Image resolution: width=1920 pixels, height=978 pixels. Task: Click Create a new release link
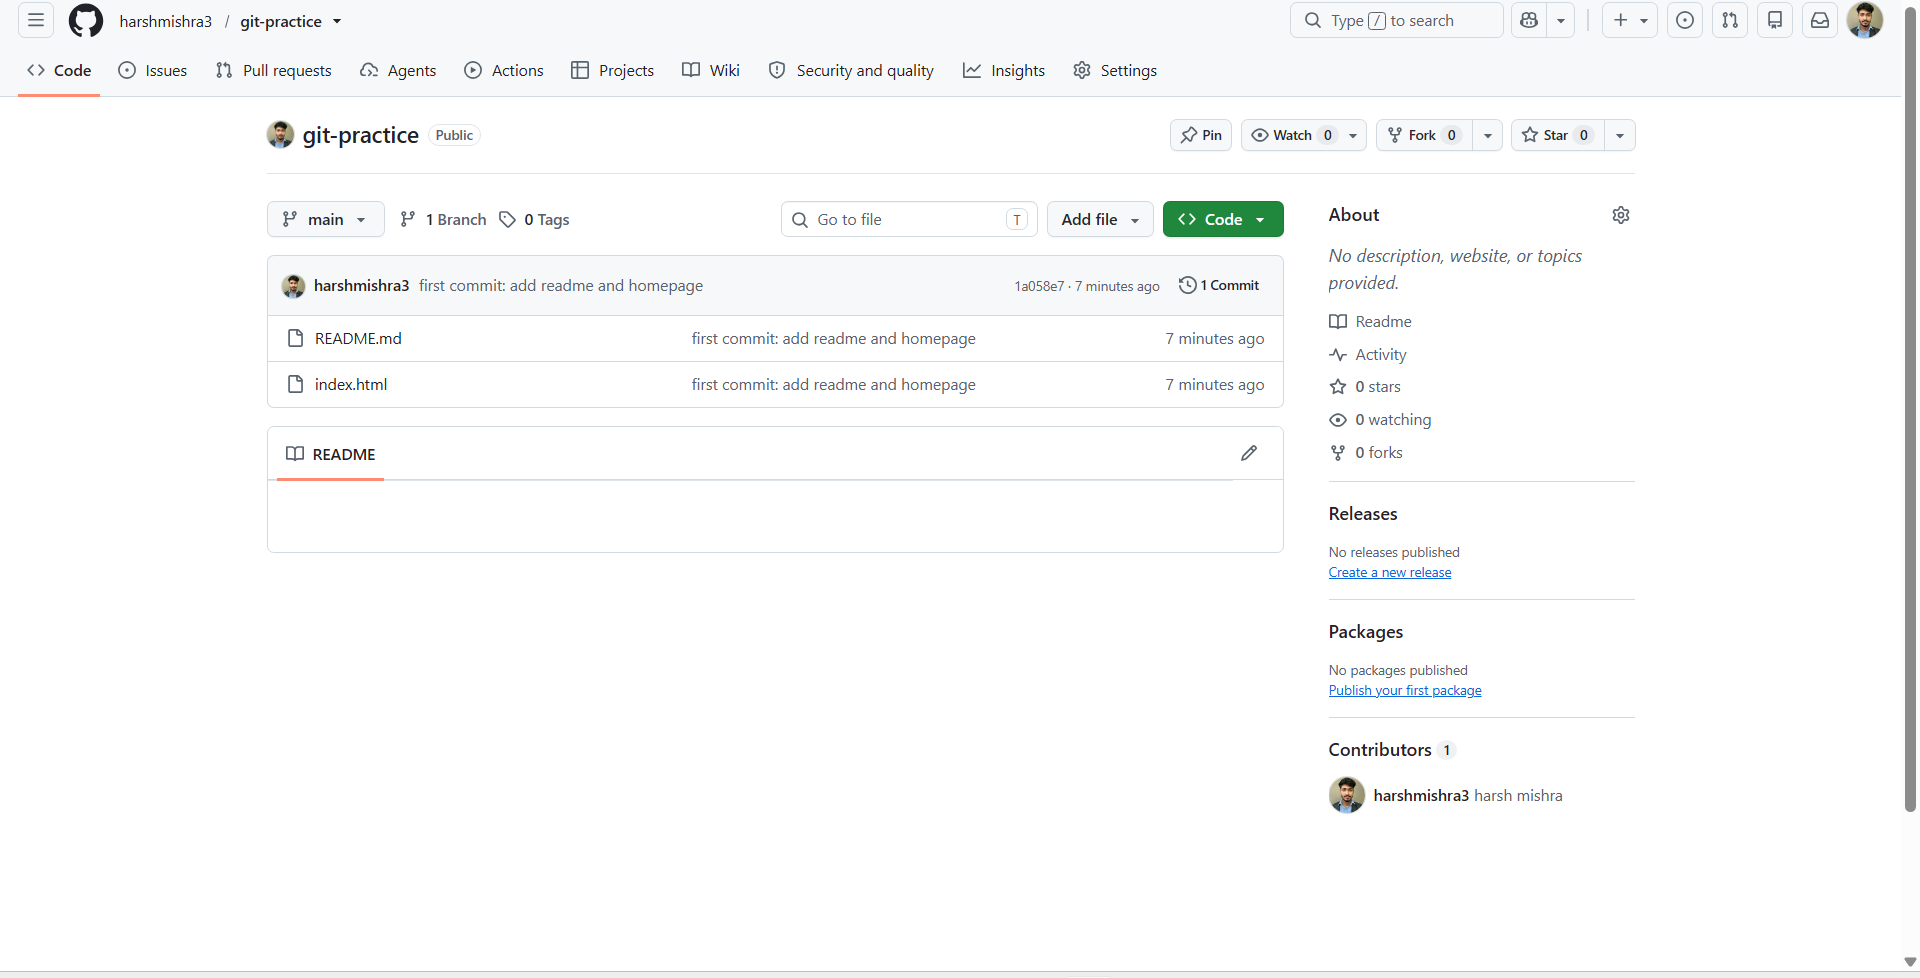coord(1390,572)
